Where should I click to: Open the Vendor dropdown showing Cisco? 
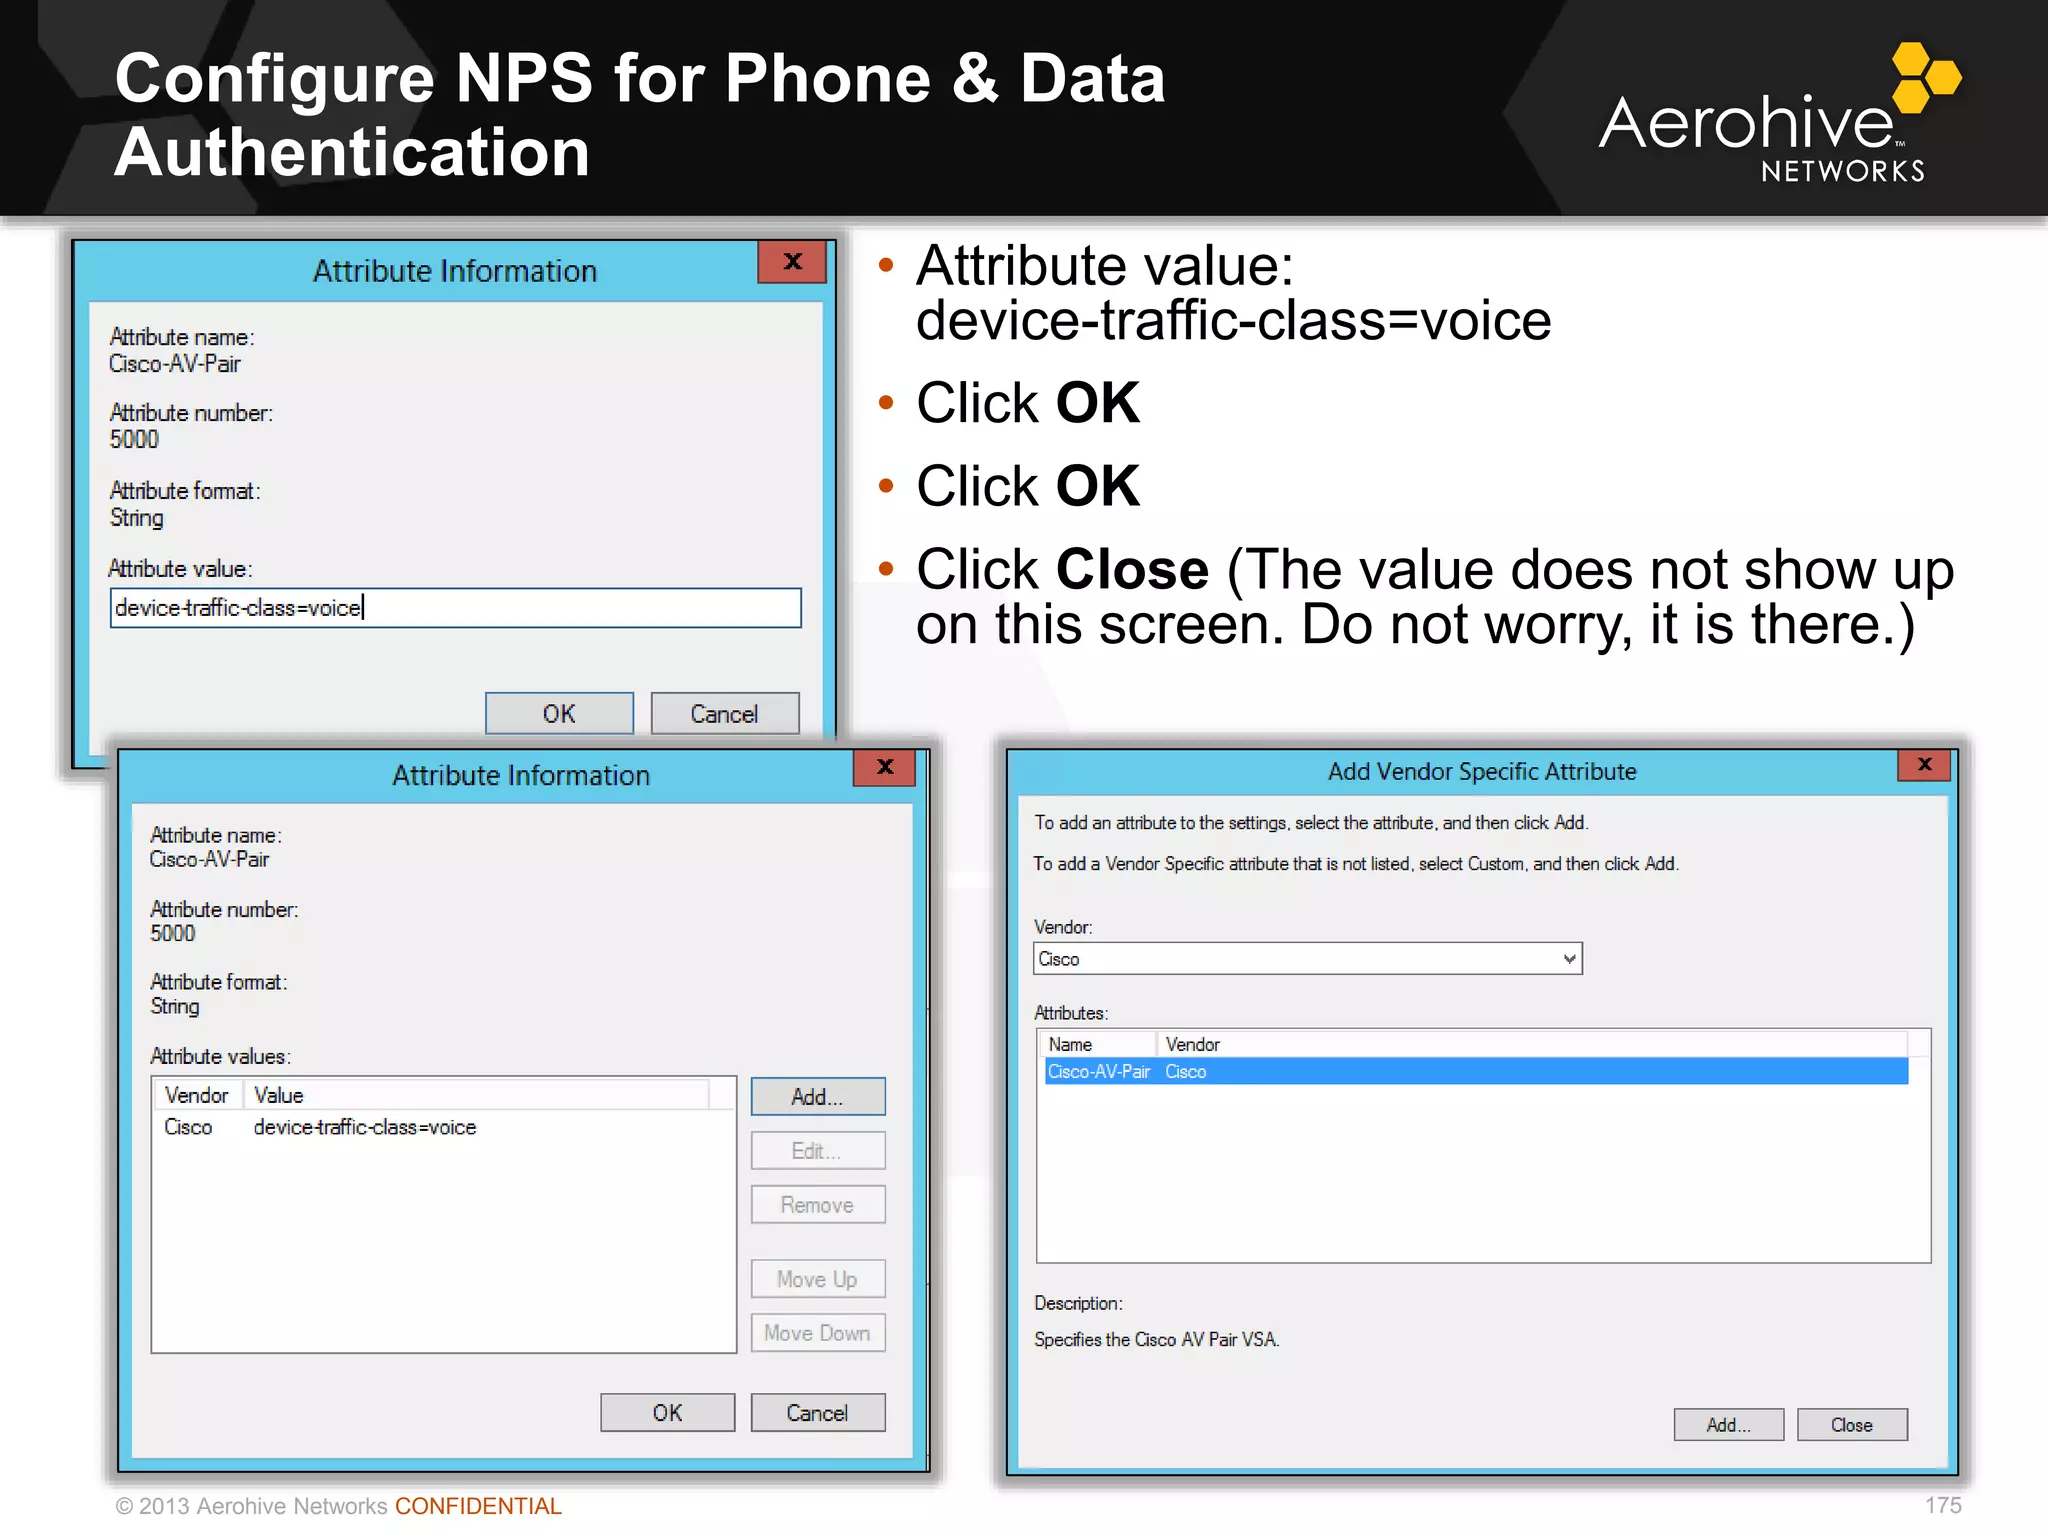click(x=1307, y=959)
